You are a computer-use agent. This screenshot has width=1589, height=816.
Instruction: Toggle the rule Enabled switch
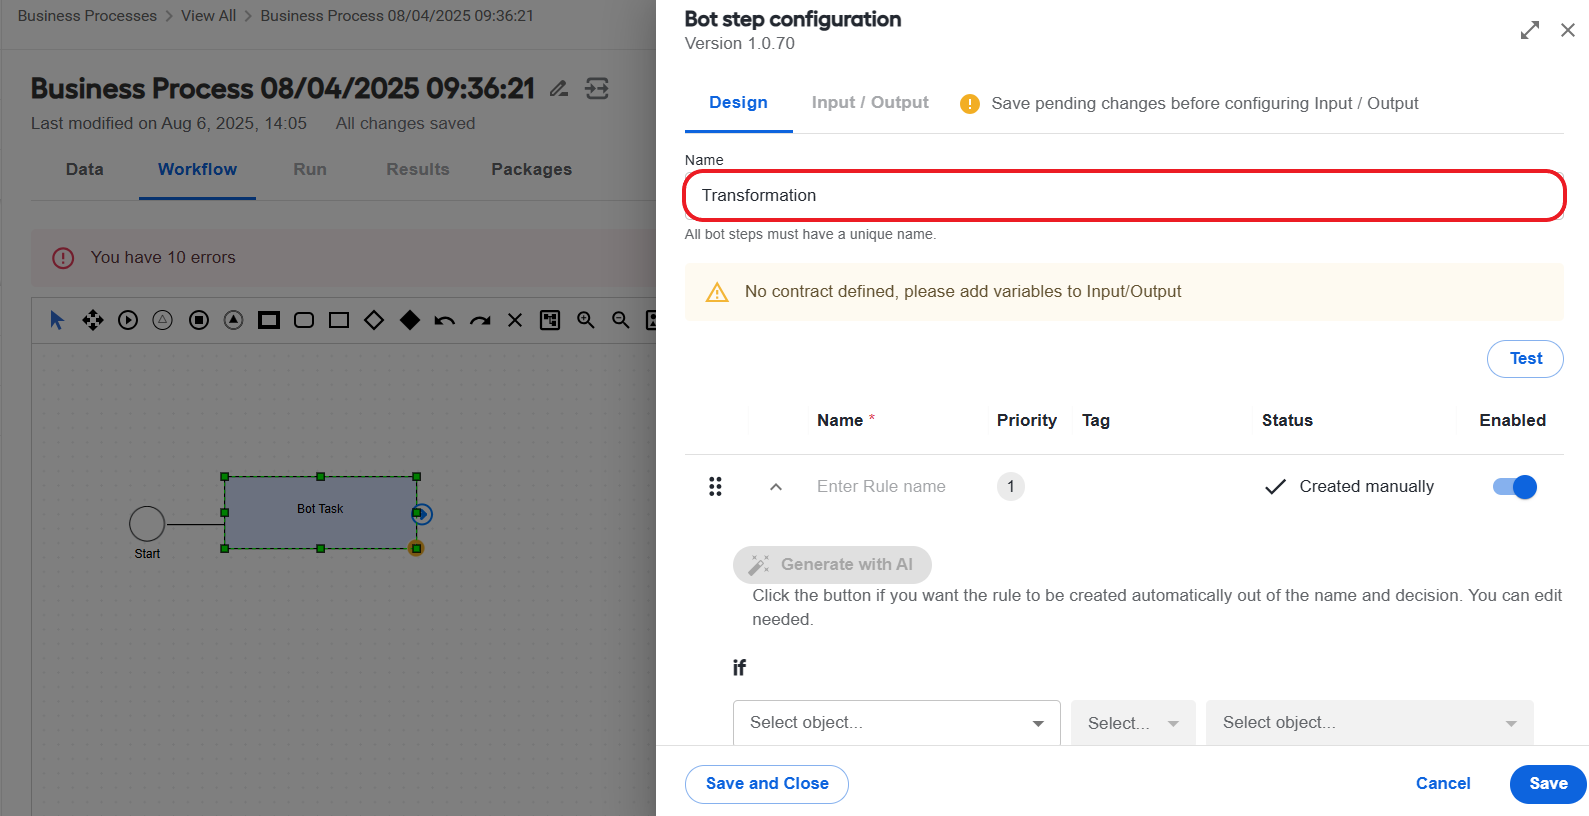pos(1514,487)
